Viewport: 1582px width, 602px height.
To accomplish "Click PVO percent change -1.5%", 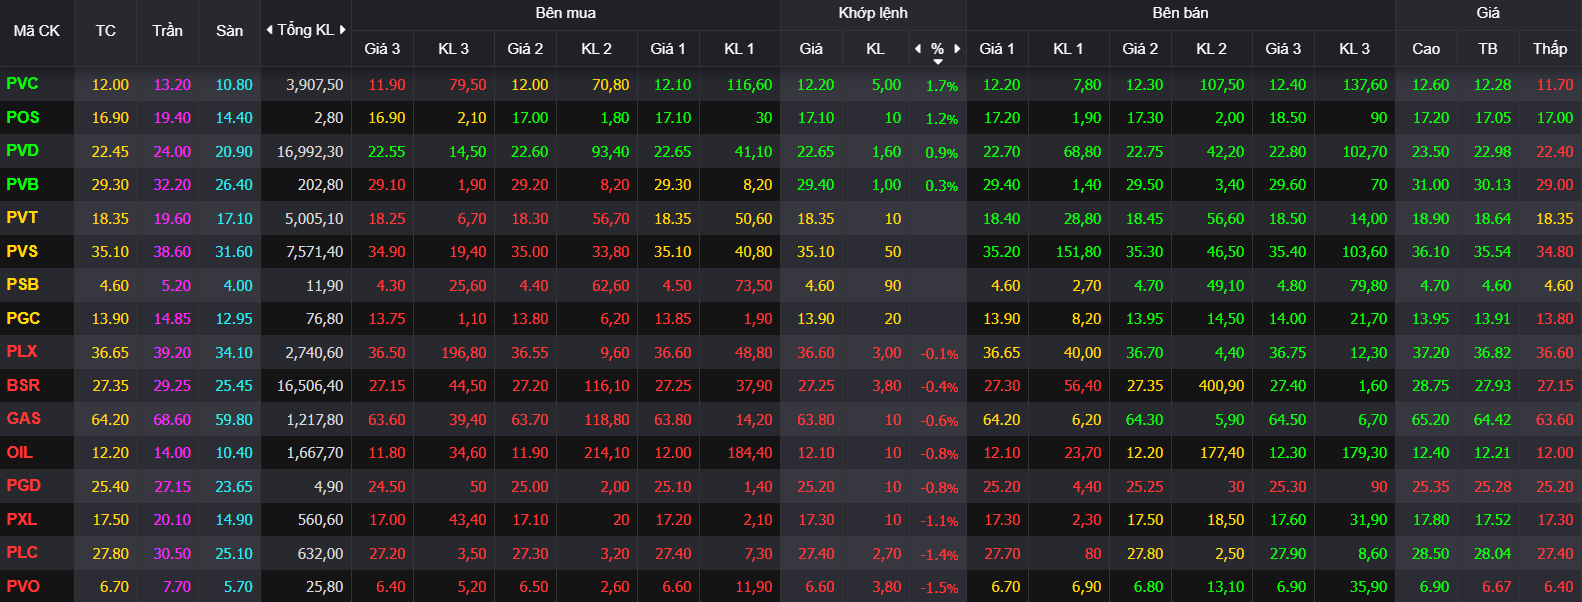I will coord(940,588).
